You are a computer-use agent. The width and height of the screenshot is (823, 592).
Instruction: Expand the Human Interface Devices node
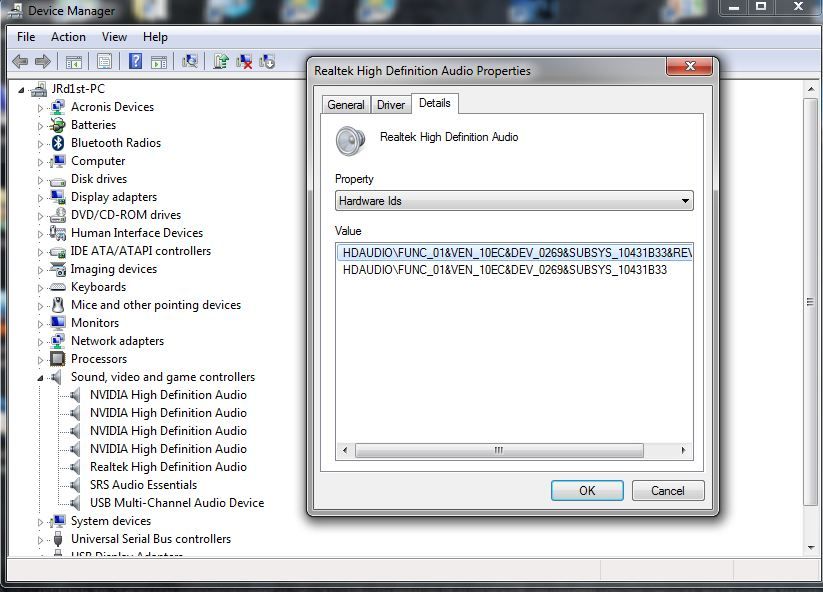(x=40, y=234)
